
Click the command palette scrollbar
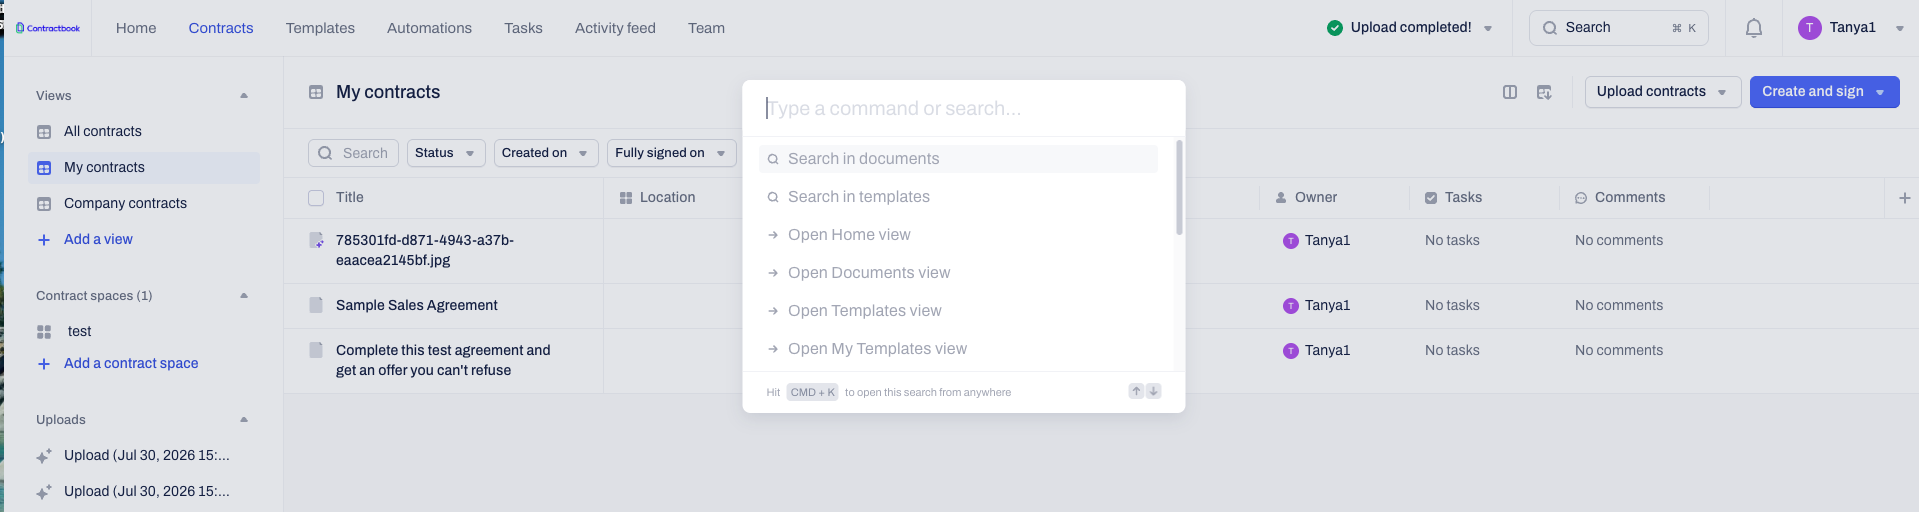1179,187
